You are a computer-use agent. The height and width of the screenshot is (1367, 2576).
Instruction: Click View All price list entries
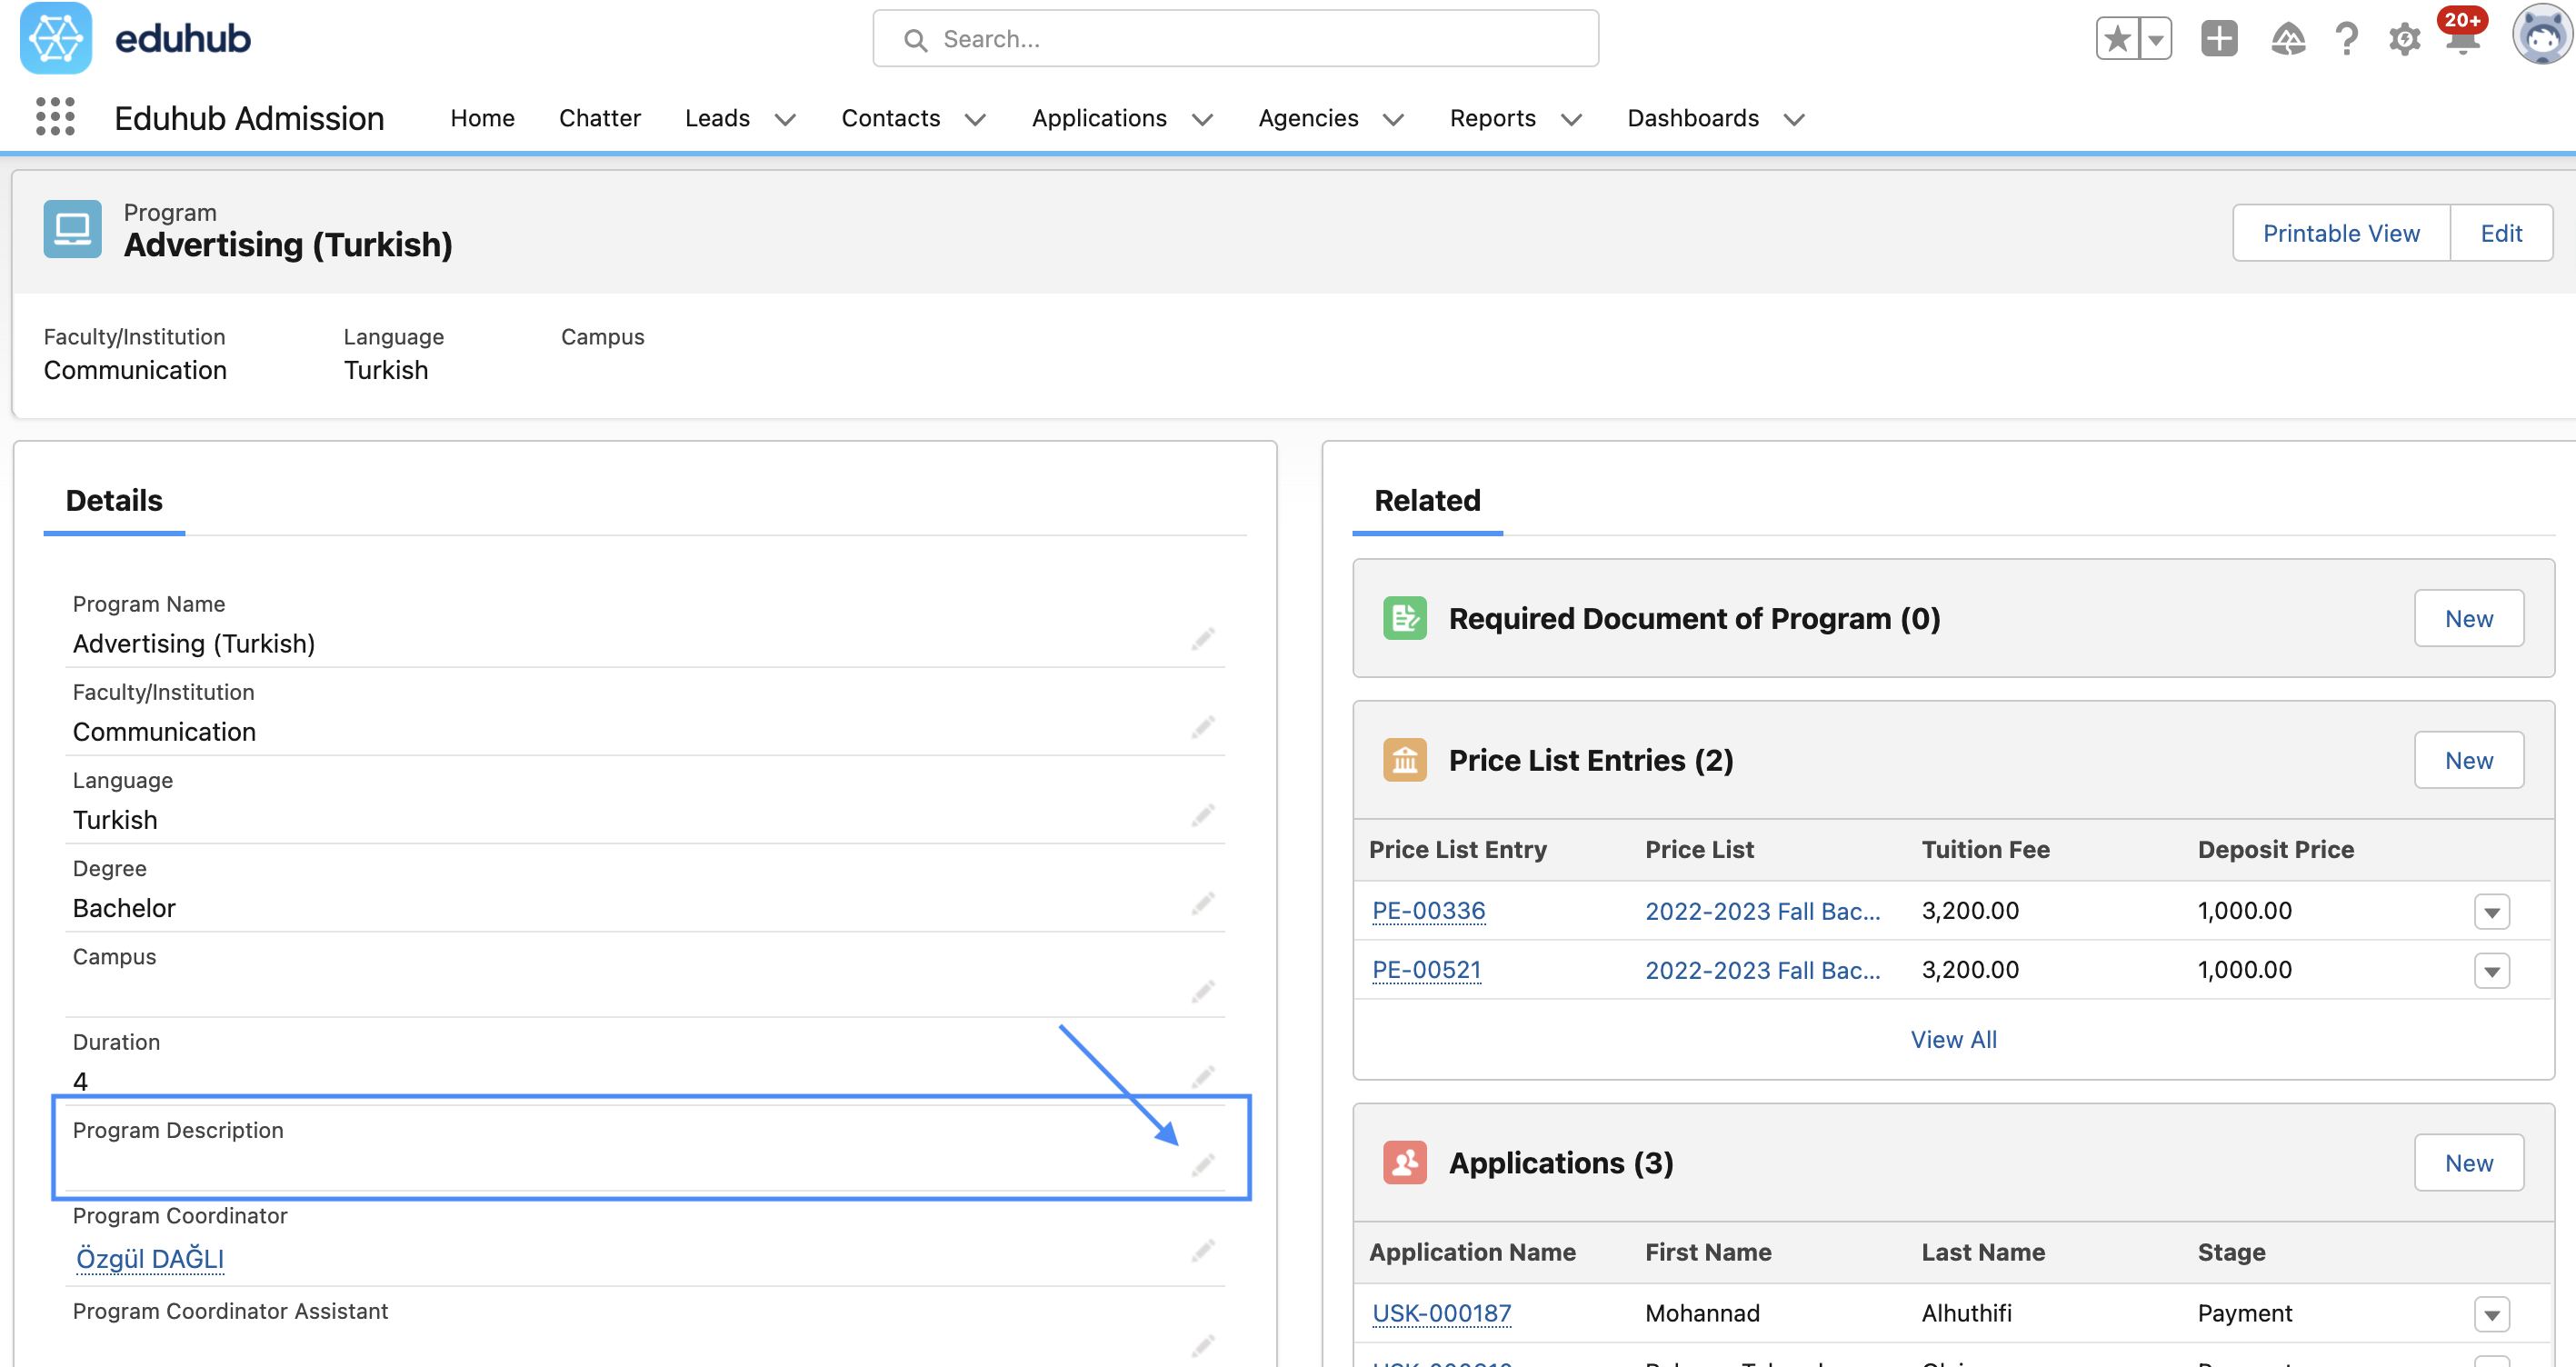point(1953,1040)
